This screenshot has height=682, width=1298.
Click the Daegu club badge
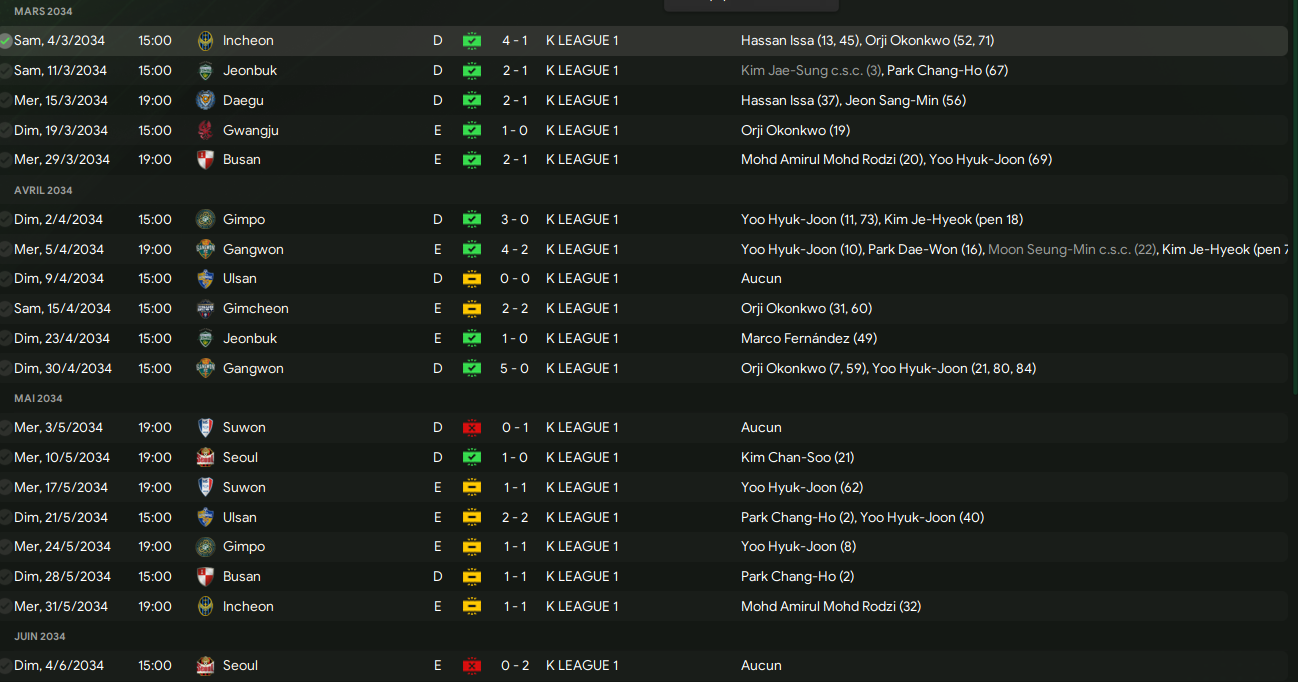[205, 101]
